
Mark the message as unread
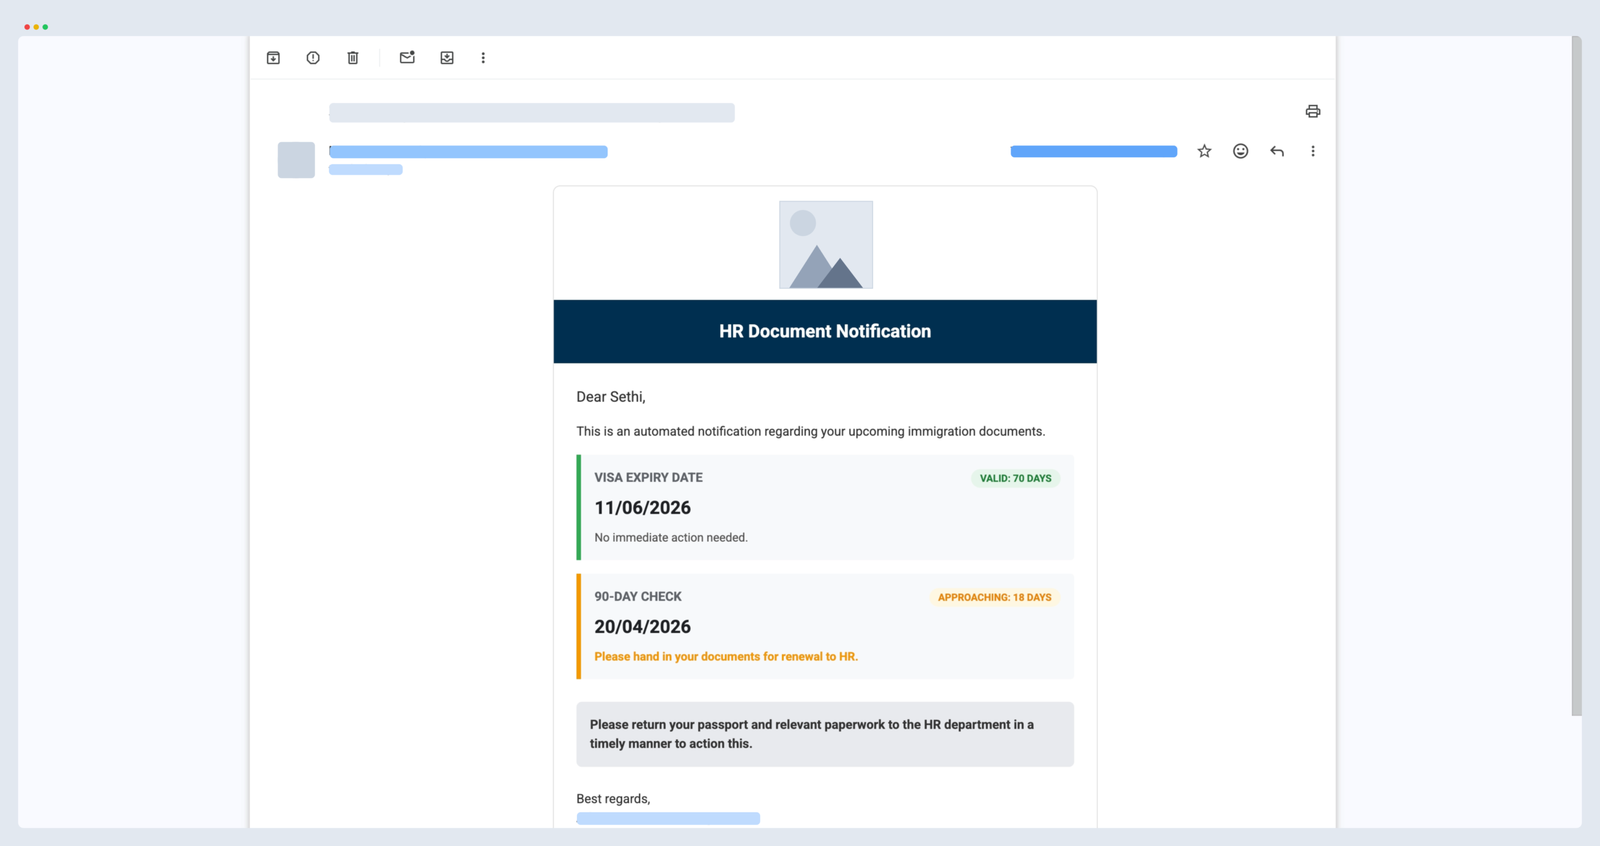(407, 58)
